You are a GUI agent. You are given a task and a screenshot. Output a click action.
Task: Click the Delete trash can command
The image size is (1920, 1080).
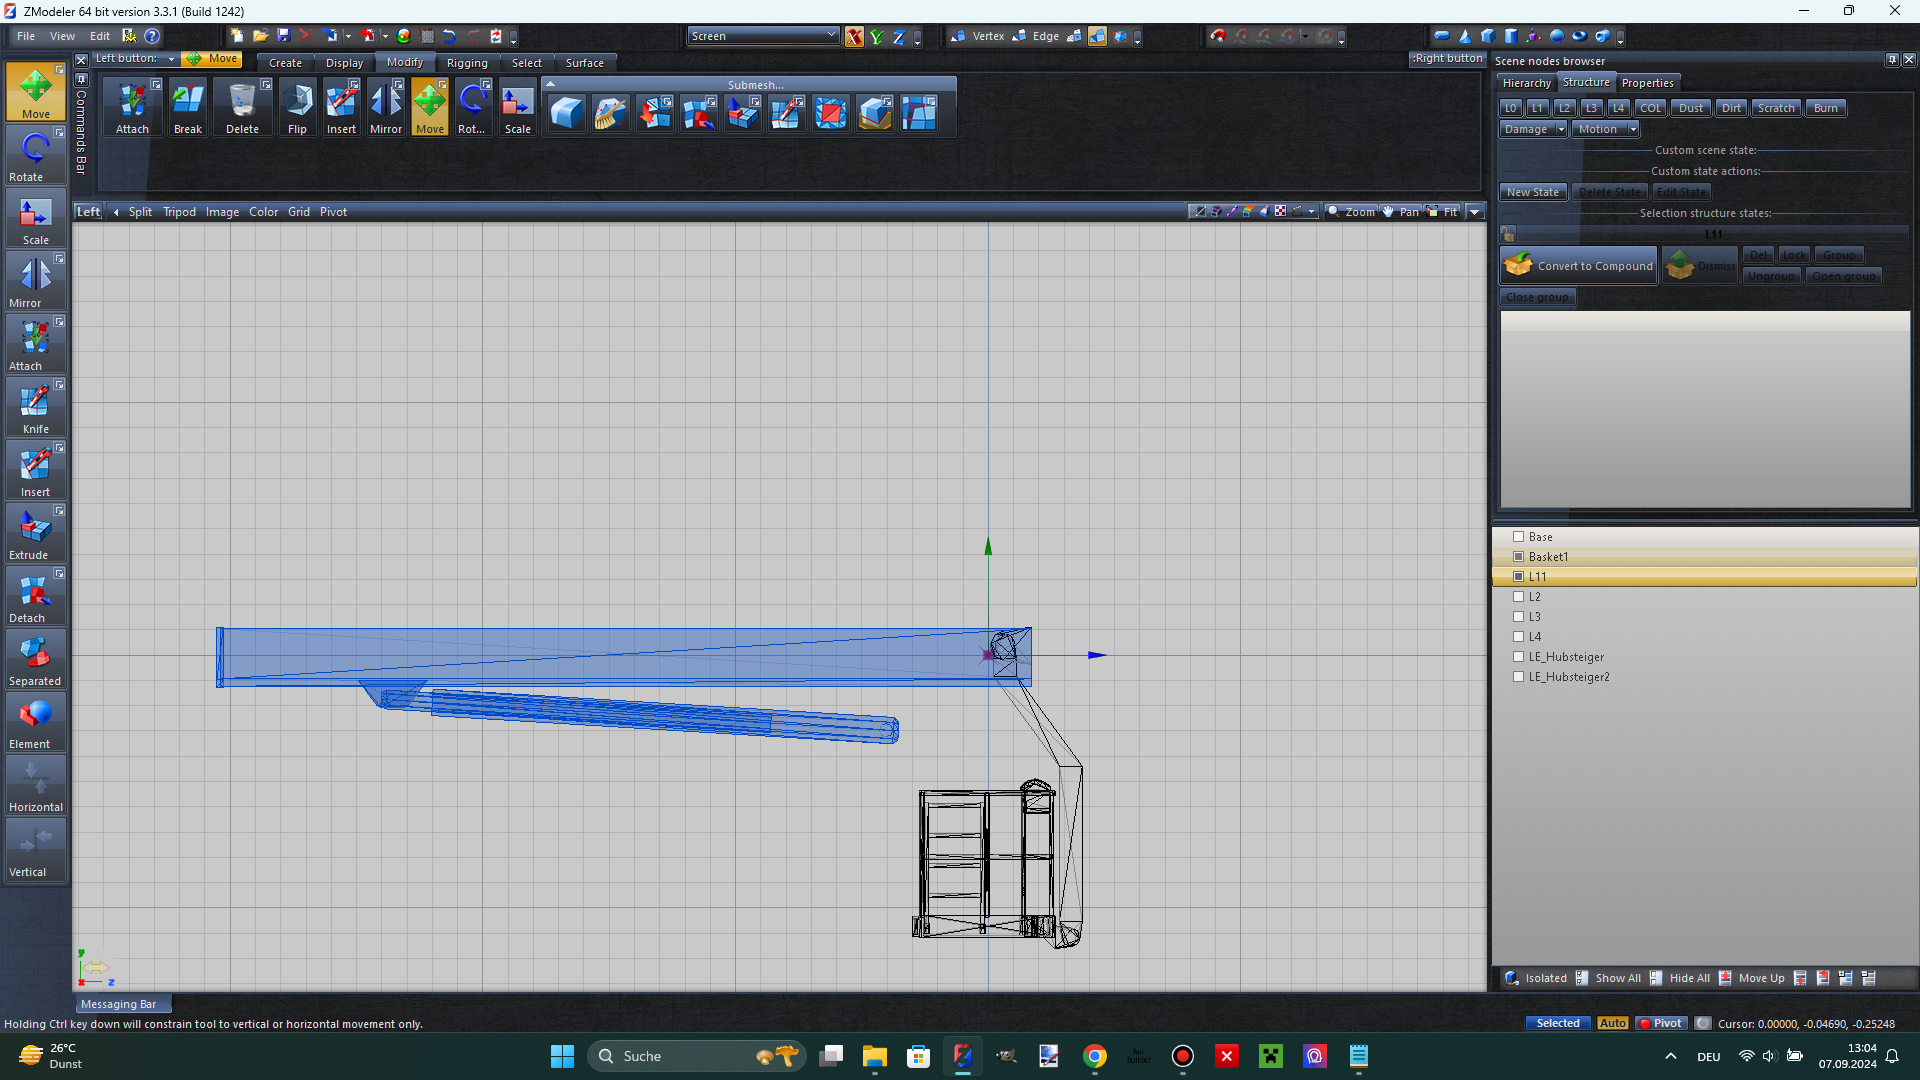pos(242,107)
